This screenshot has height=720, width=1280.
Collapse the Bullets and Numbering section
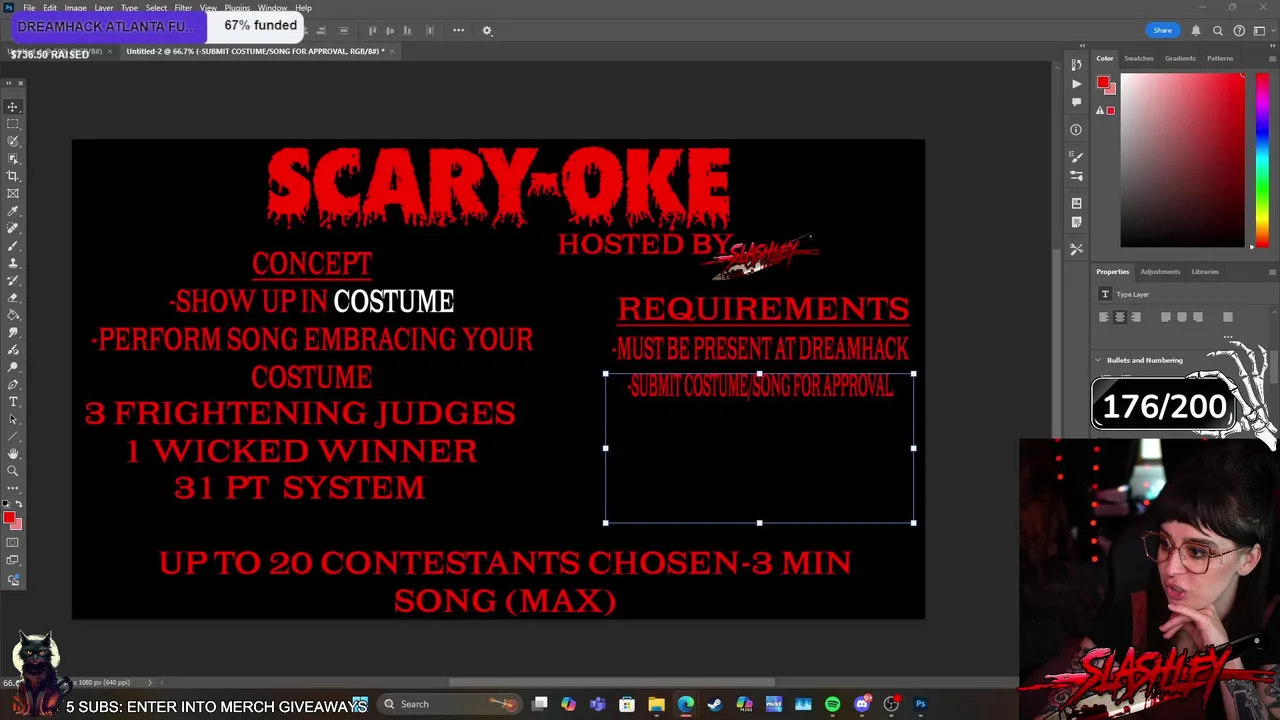[1098, 360]
